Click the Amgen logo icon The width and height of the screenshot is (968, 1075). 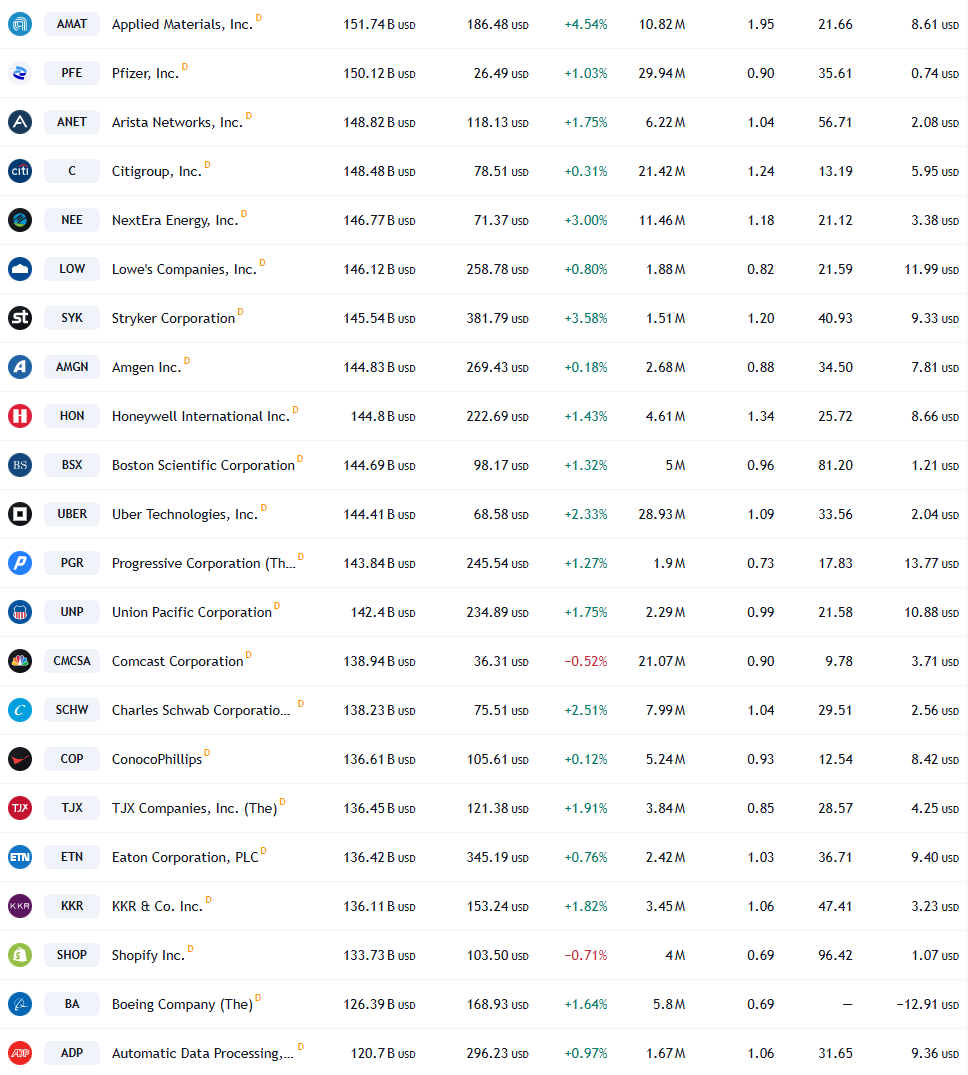click(x=20, y=367)
